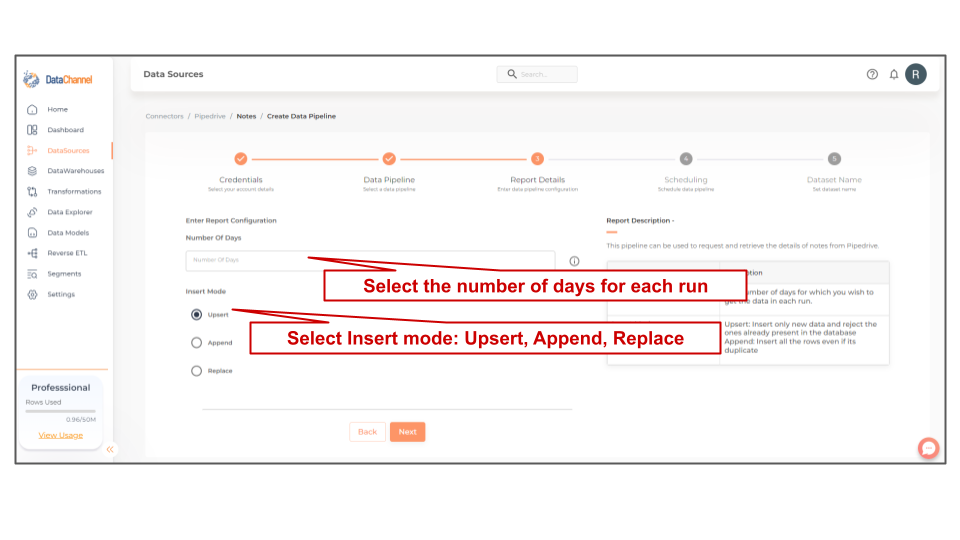Click the Home menu label
This screenshot has height=540, width=960.
point(58,110)
